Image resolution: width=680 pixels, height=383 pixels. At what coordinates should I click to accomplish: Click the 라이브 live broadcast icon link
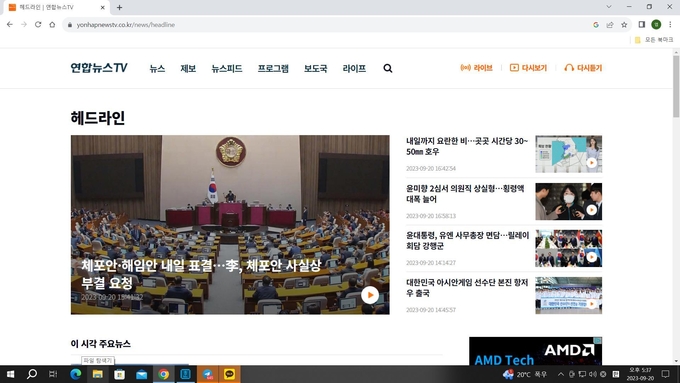[x=476, y=68]
